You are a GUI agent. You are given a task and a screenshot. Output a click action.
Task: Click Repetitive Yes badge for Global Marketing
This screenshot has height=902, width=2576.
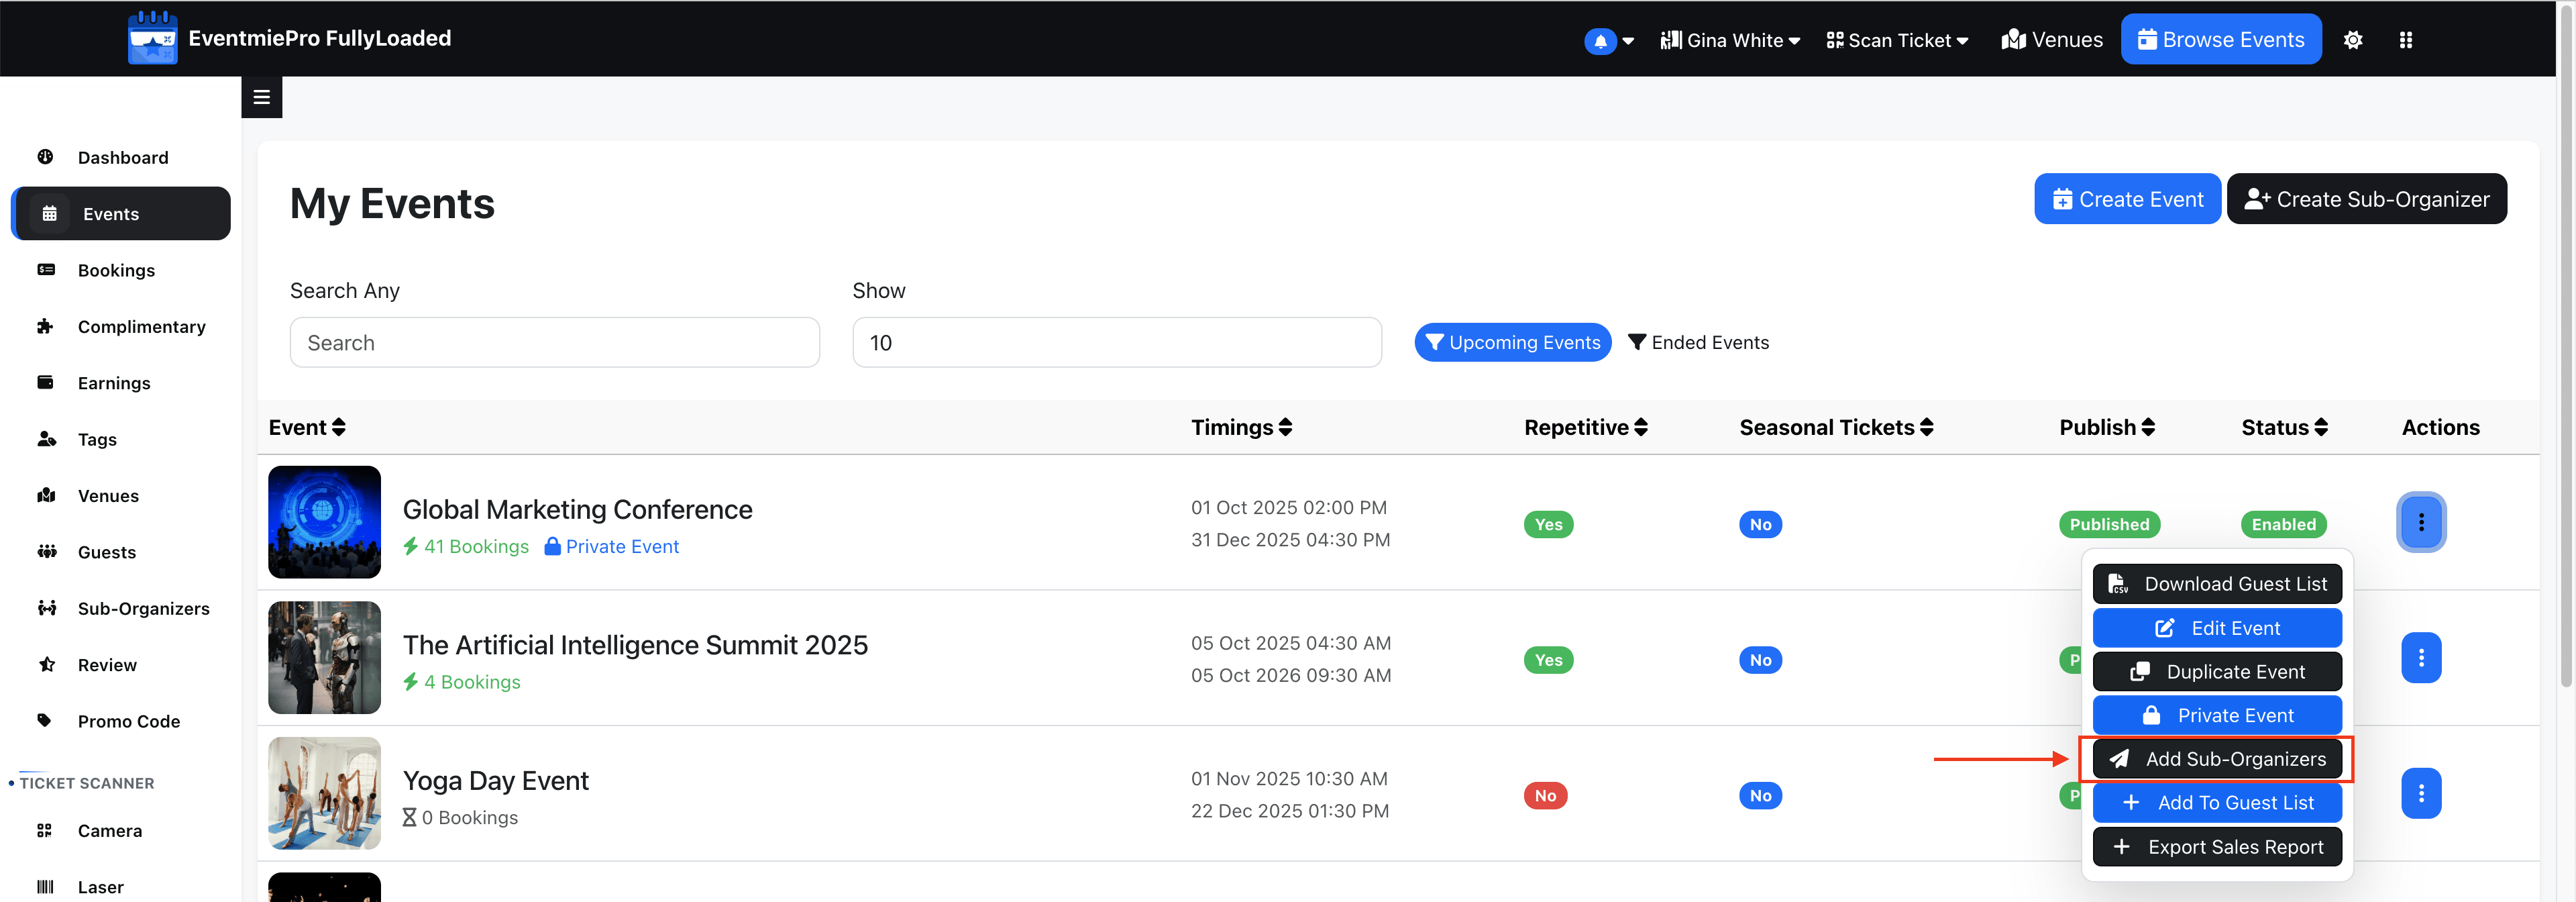pos(1548,524)
